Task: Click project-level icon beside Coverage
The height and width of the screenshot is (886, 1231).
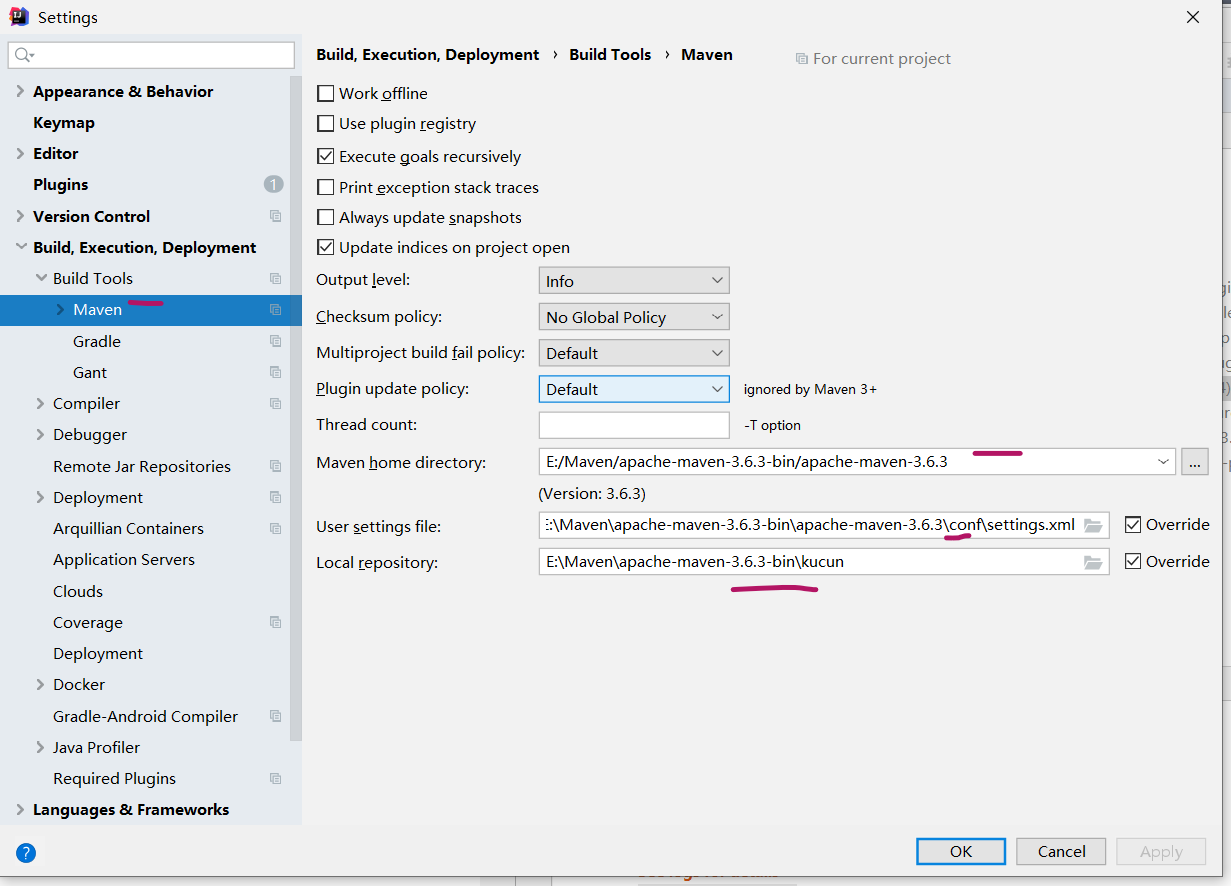Action: [275, 622]
